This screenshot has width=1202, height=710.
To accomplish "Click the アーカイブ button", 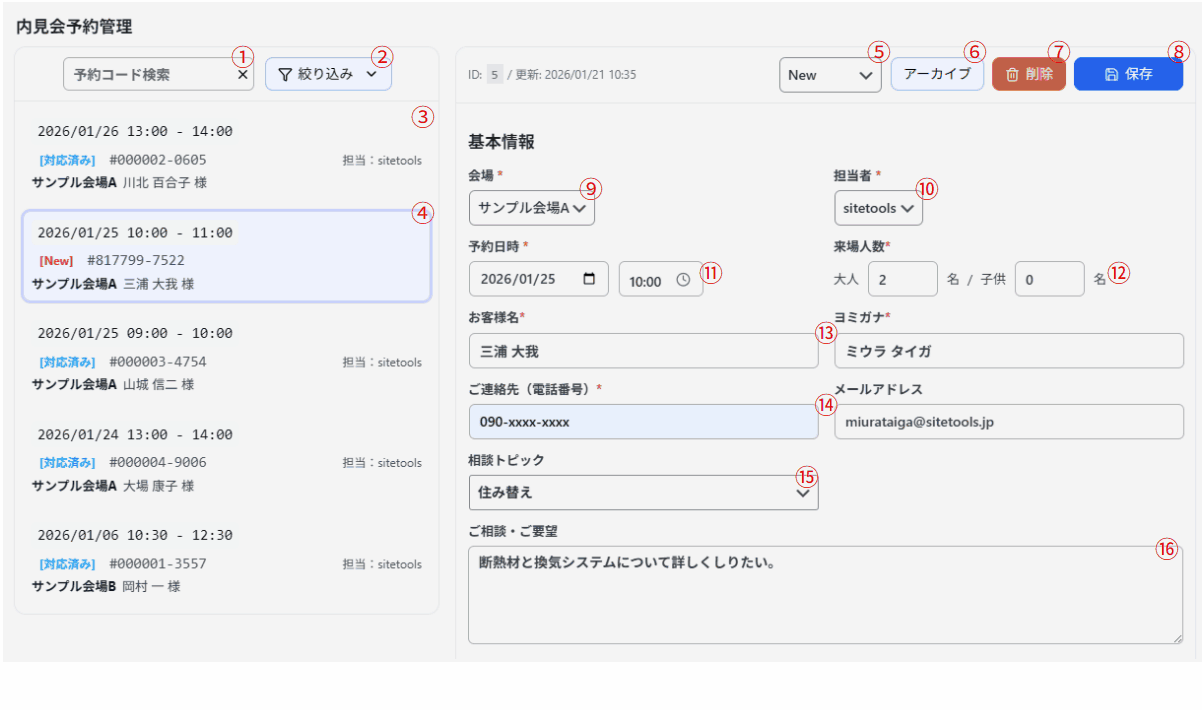I will [x=937, y=74].
